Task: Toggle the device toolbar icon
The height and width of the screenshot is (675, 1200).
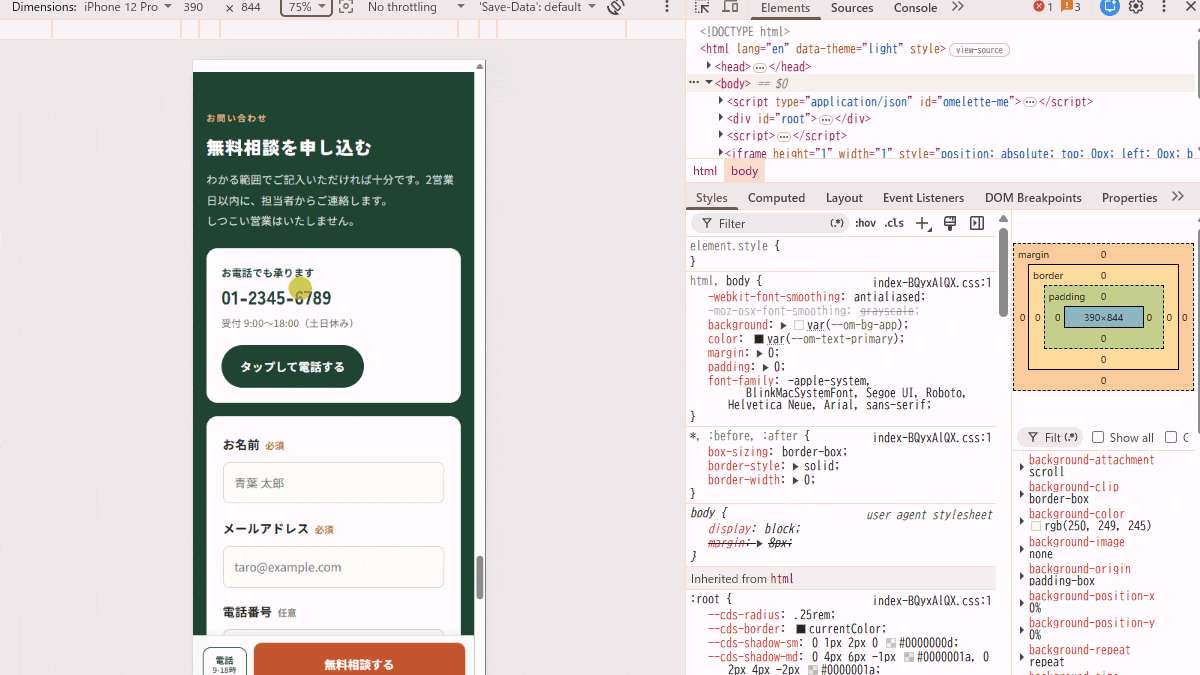Action: (729, 7)
